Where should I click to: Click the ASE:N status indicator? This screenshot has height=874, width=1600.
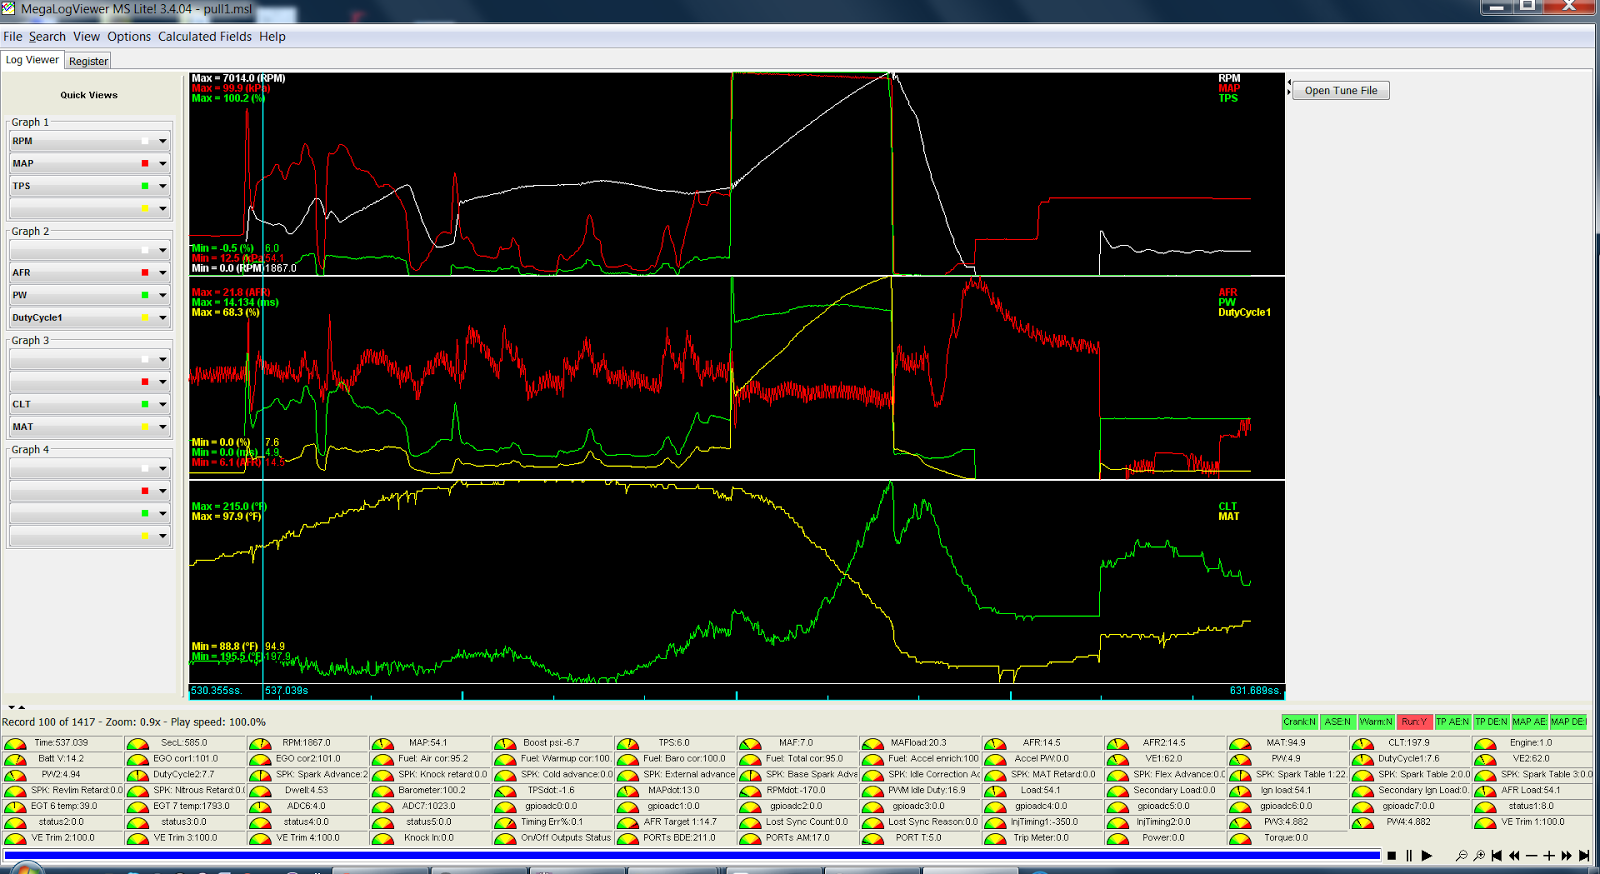[1338, 722]
